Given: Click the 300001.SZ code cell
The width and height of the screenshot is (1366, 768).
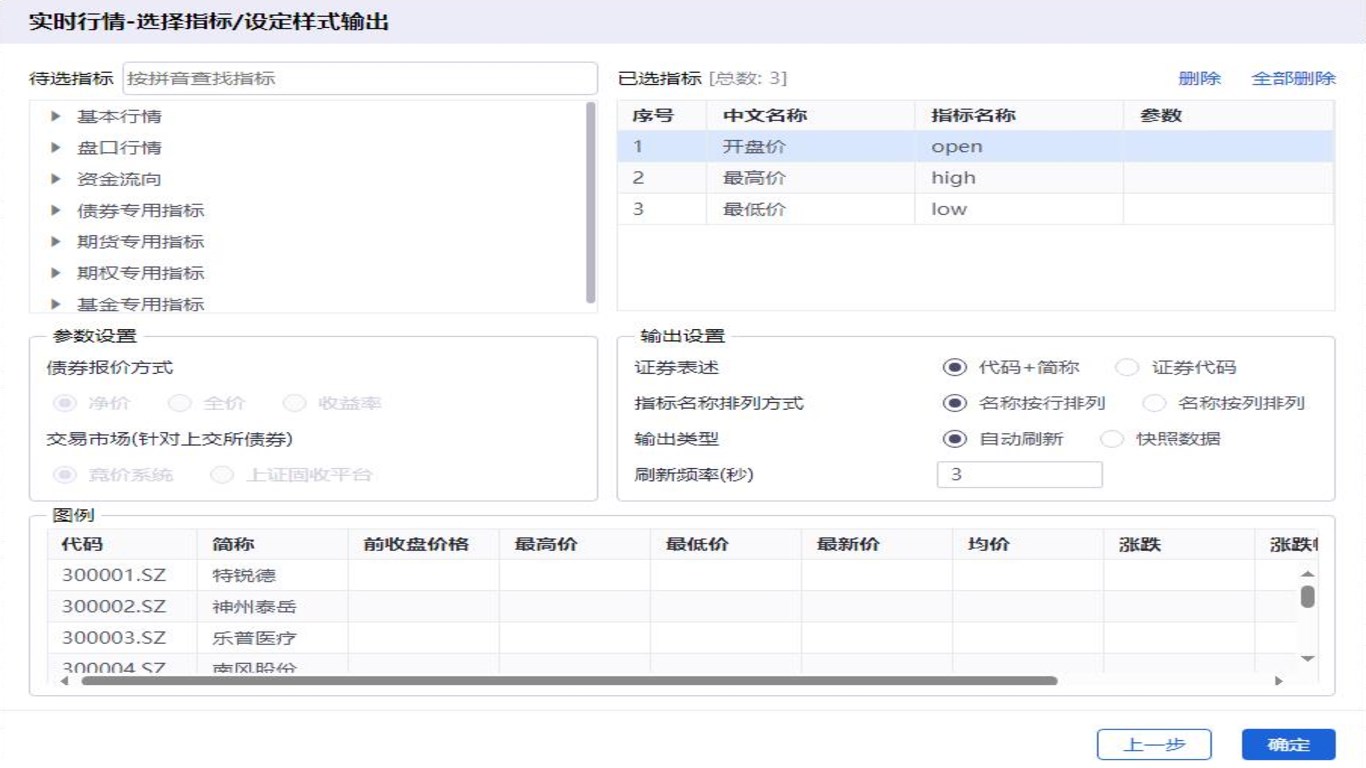Looking at the screenshot, I should pyautogui.click(x=122, y=575).
